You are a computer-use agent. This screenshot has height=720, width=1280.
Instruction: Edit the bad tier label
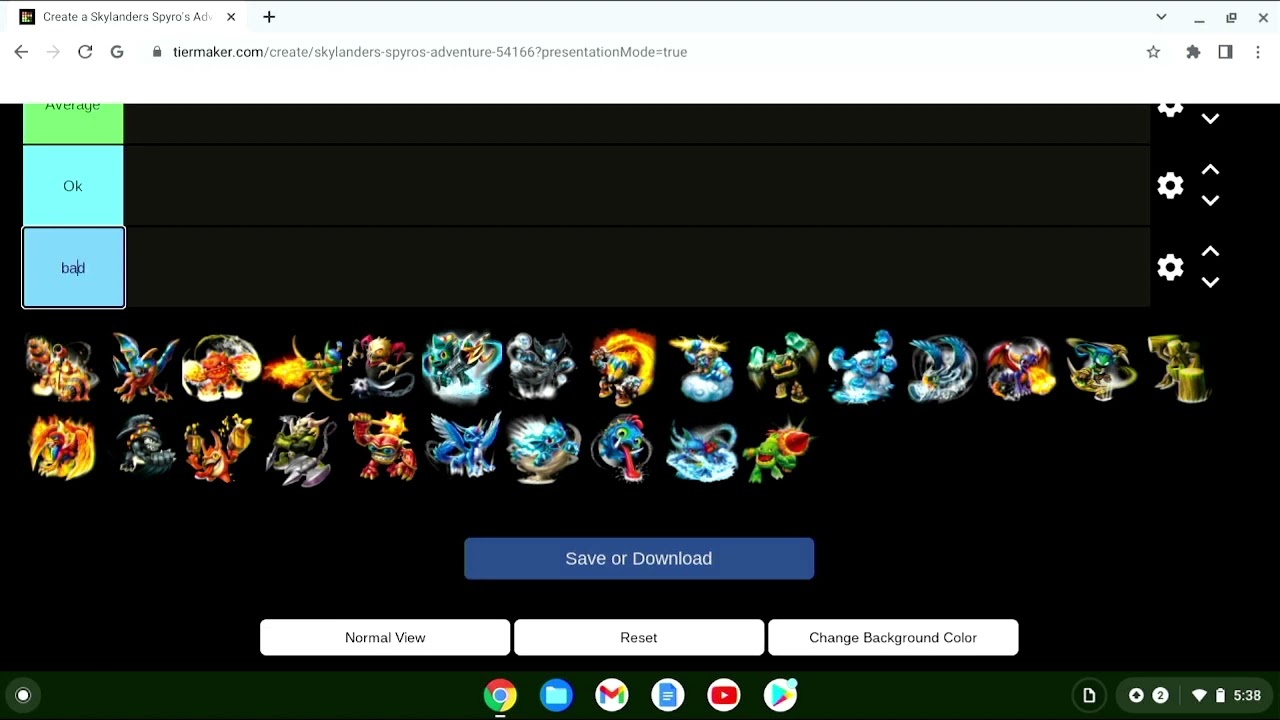click(73, 267)
